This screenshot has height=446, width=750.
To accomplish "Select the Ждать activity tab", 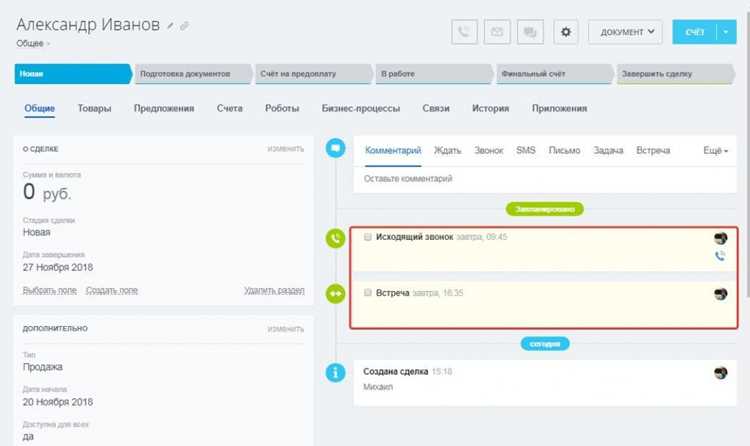I will point(447,150).
